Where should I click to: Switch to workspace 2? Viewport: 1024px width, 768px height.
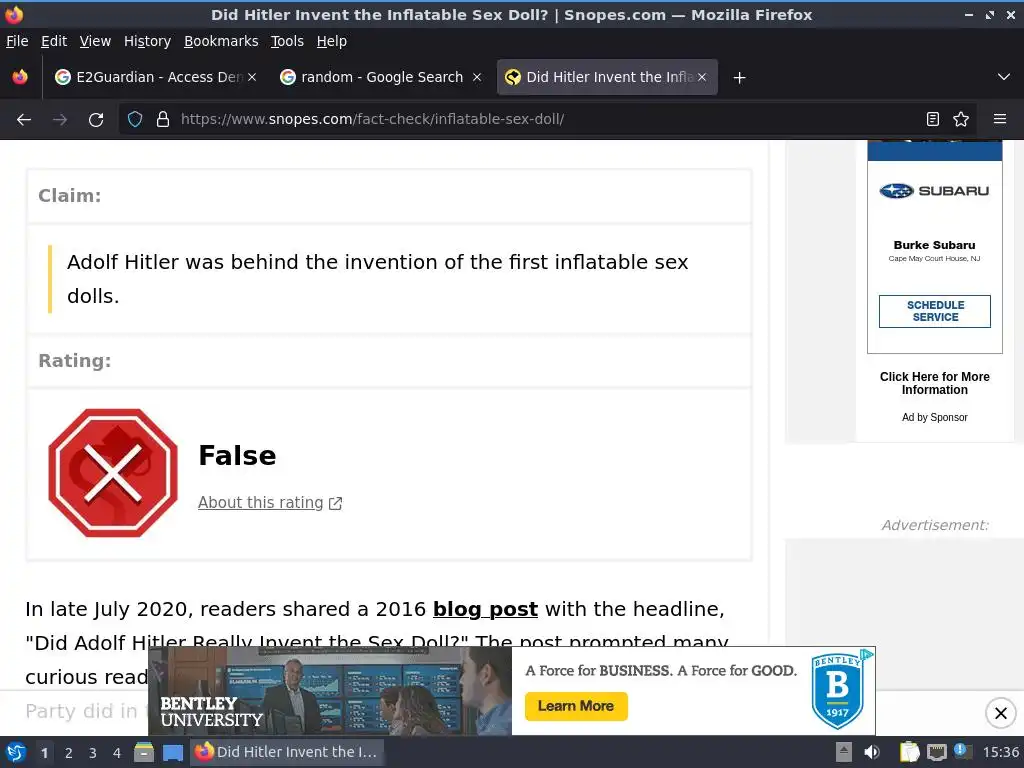coord(69,753)
